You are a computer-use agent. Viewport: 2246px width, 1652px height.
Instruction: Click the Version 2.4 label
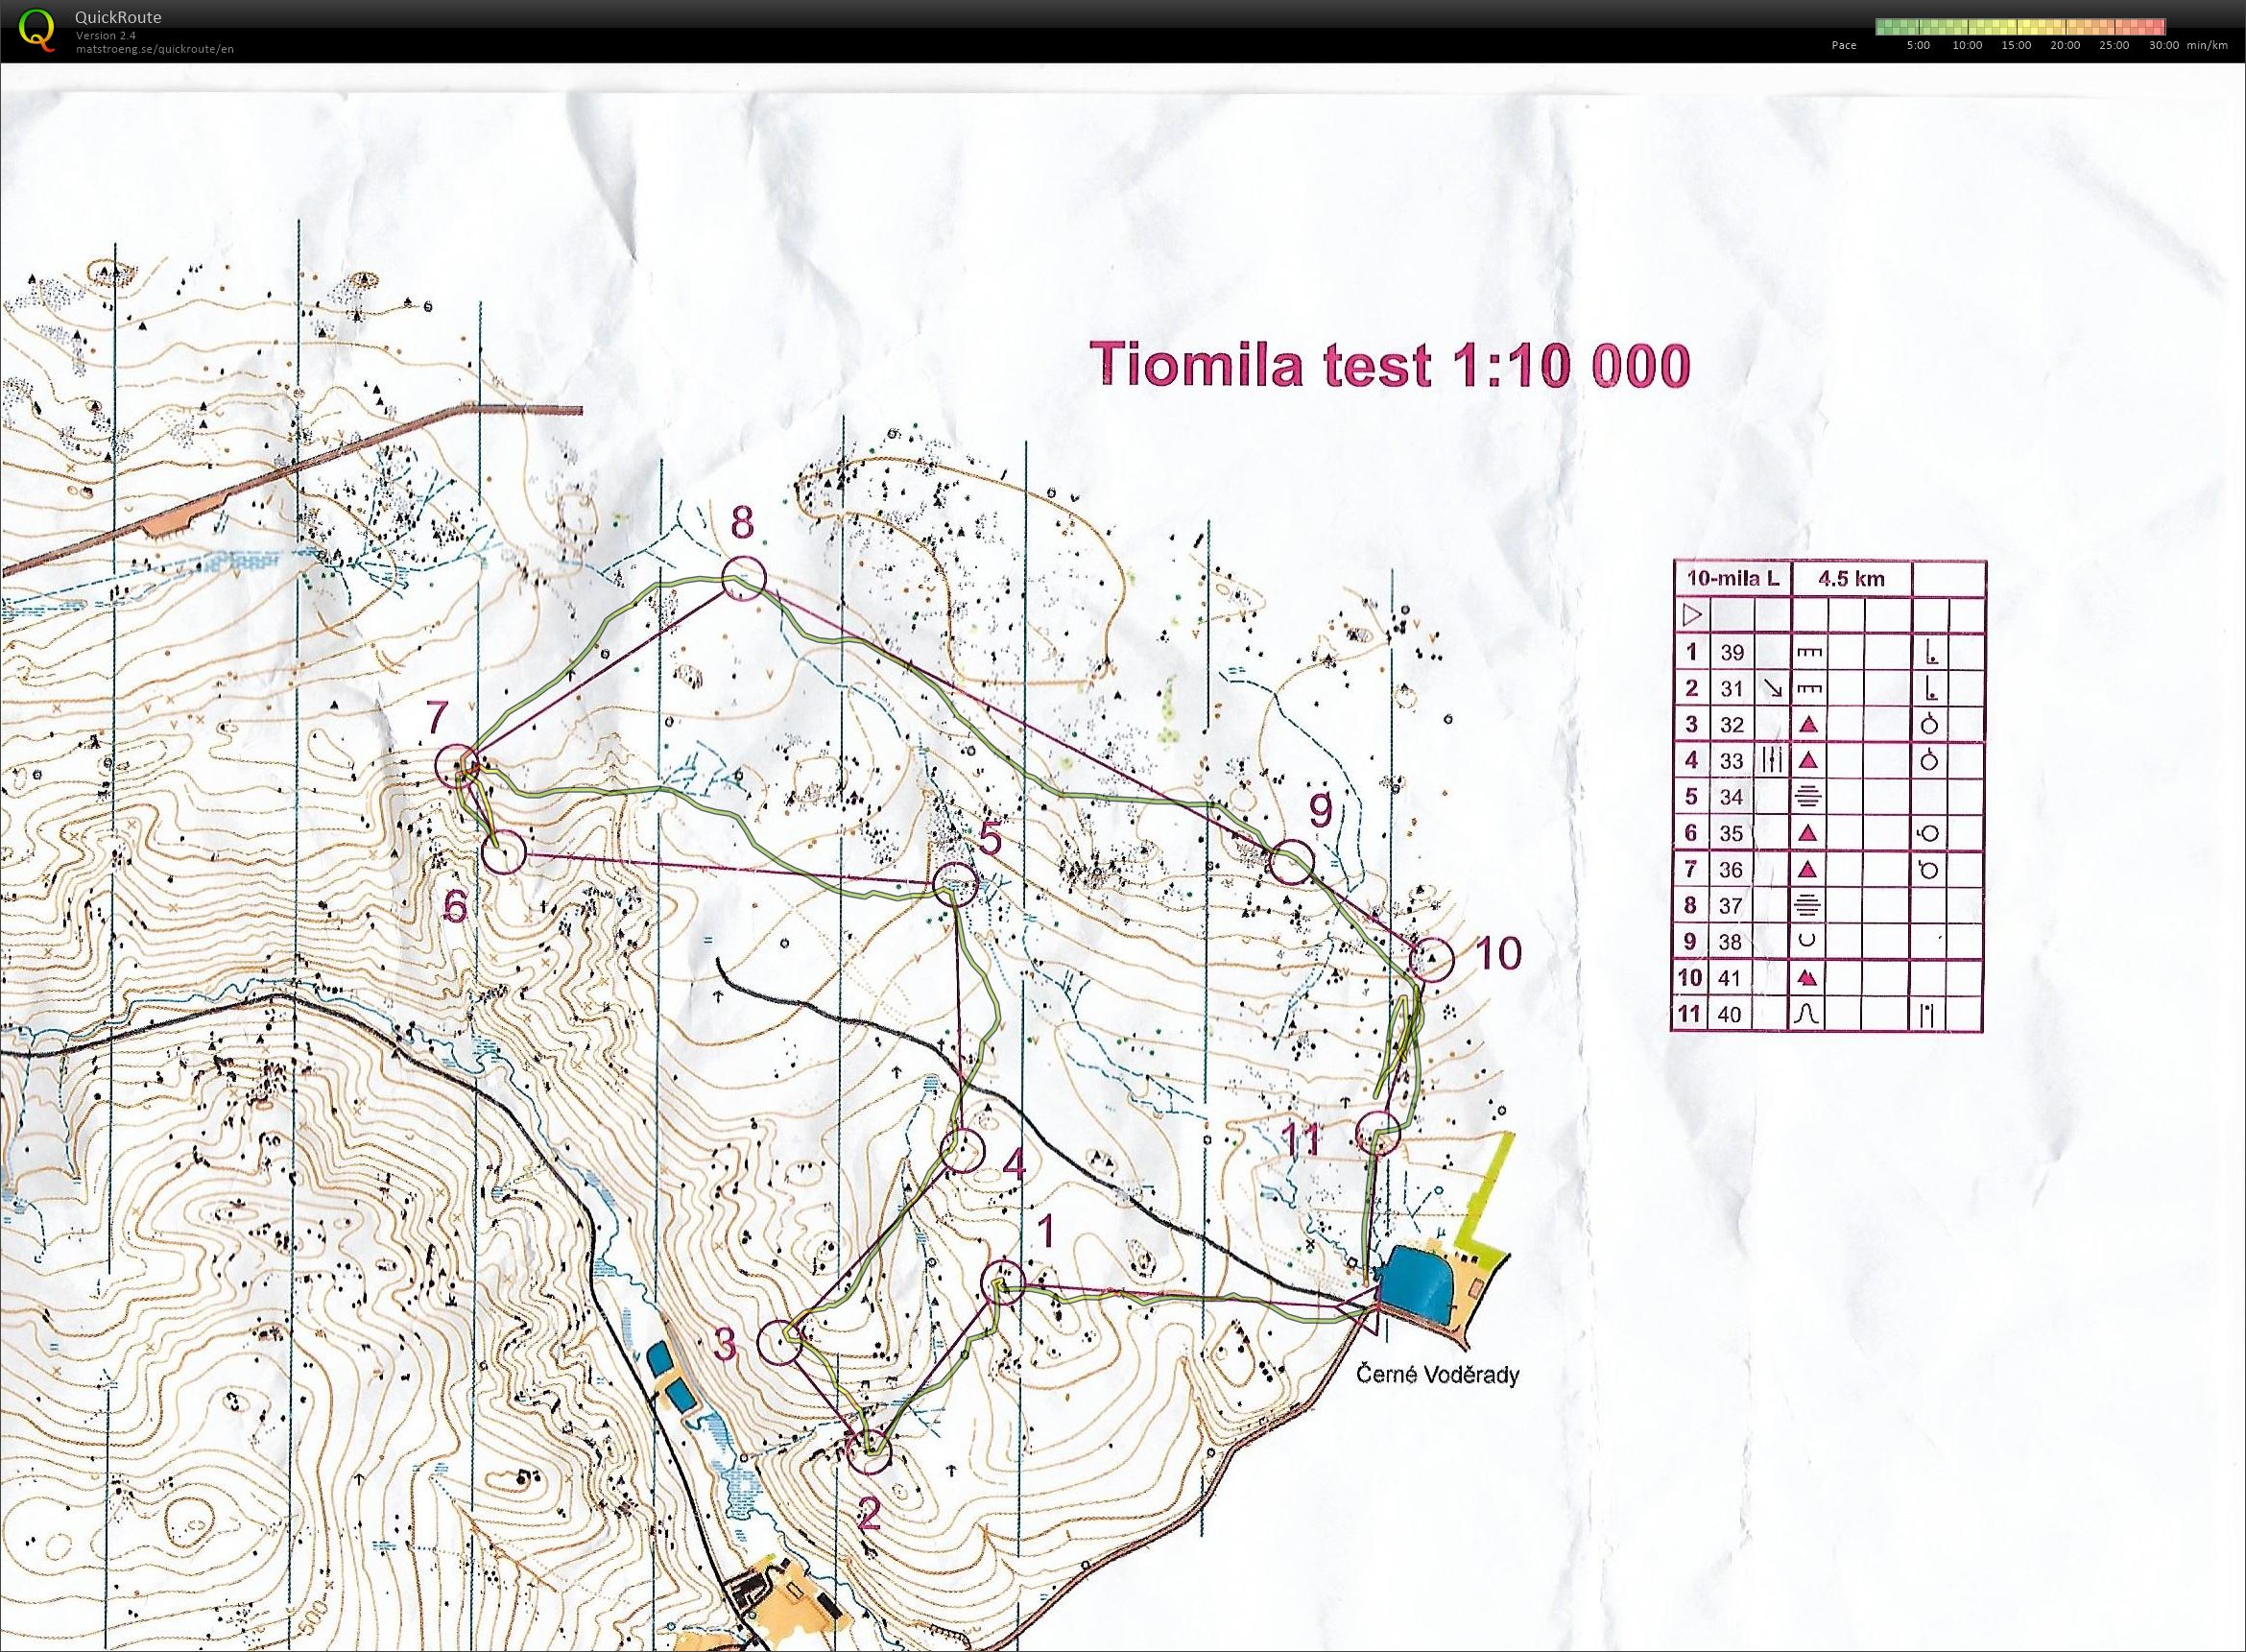coord(105,35)
